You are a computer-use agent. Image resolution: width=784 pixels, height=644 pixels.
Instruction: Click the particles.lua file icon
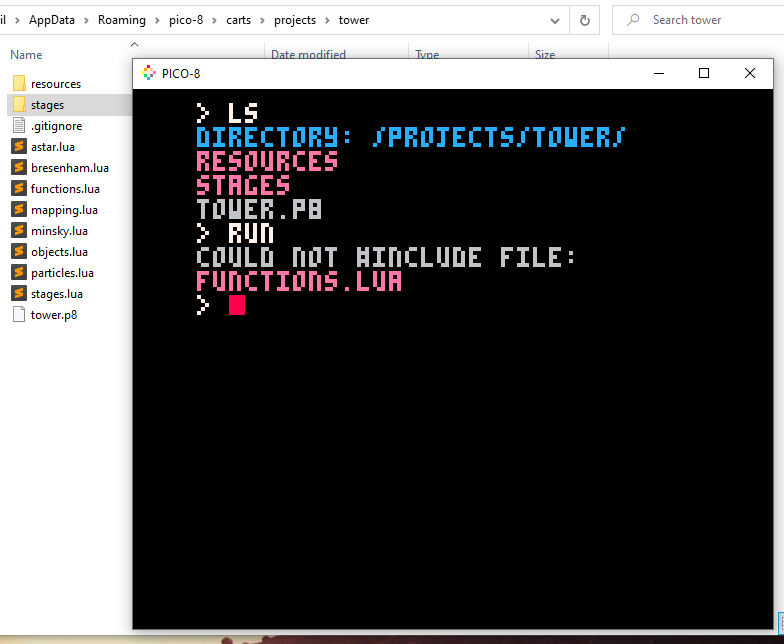tap(19, 272)
